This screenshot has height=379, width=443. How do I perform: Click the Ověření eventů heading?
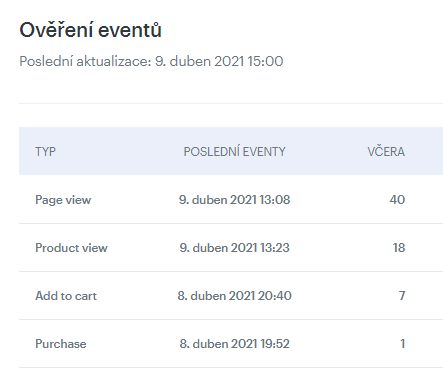click(x=90, y=30)
